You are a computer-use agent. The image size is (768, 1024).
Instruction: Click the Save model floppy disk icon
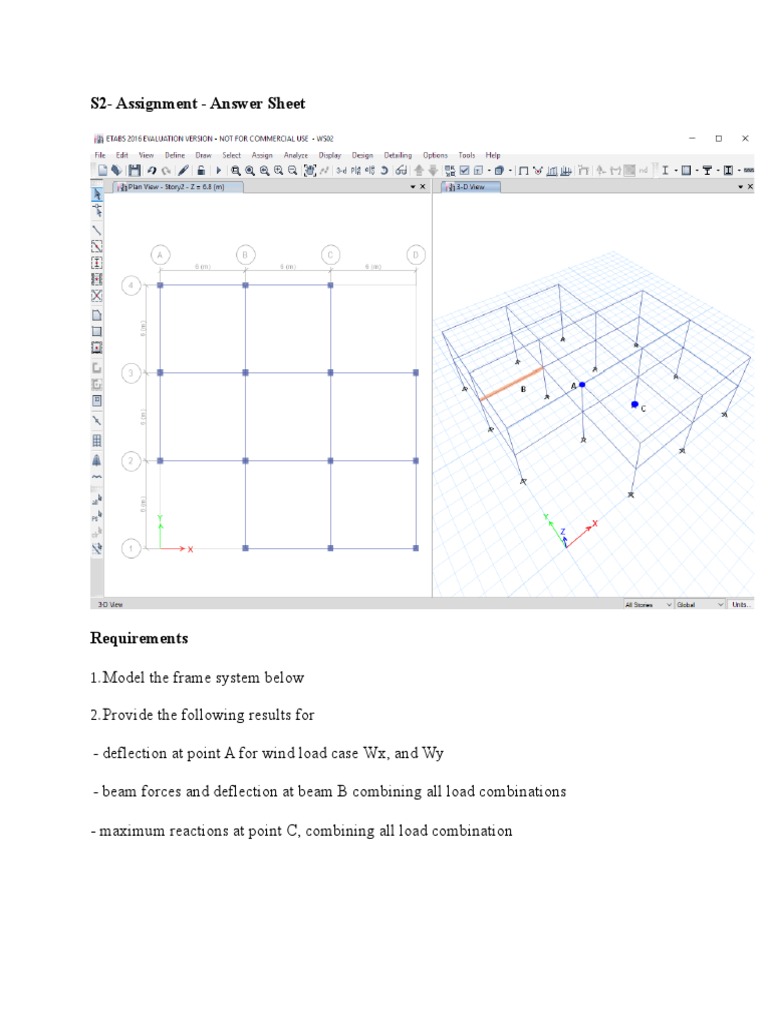134,170
